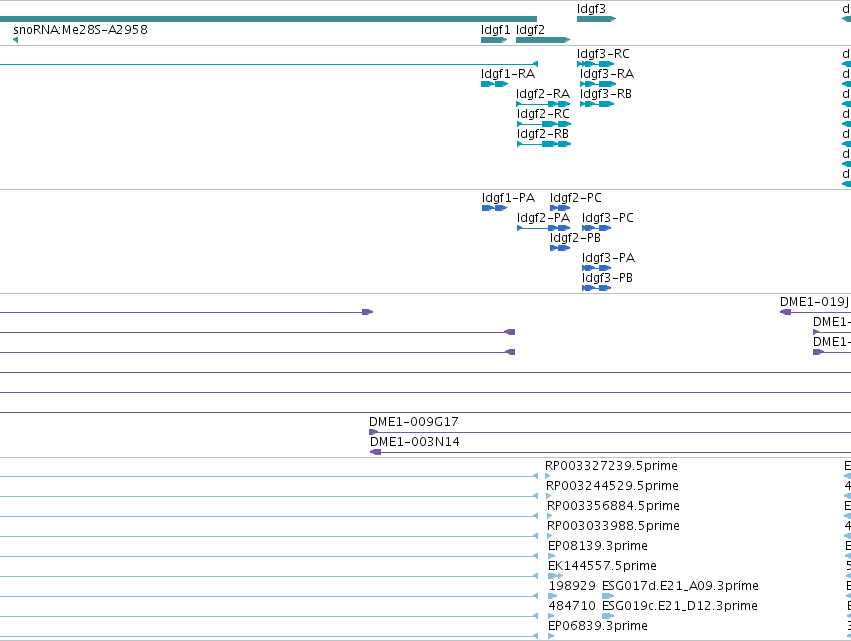
Task: Select the Idgf3-PB protein label
Action: point(607,278)
